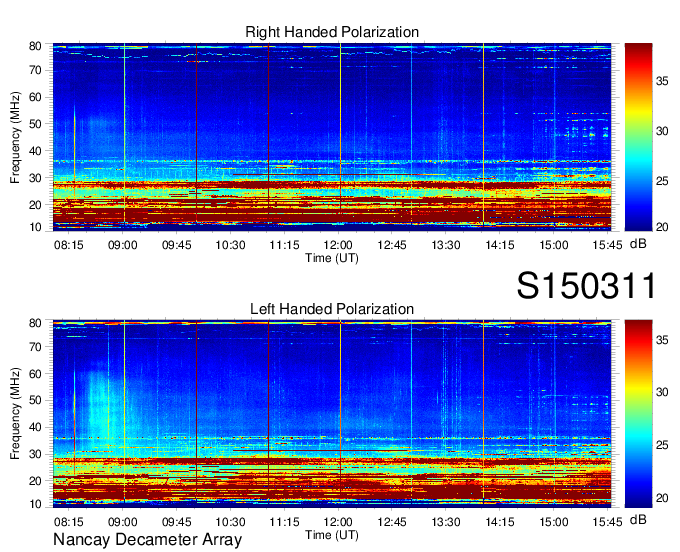Click 20 MHz tick on Left Handed plot
The image size is (680, 552).
(x=35, y=481)
